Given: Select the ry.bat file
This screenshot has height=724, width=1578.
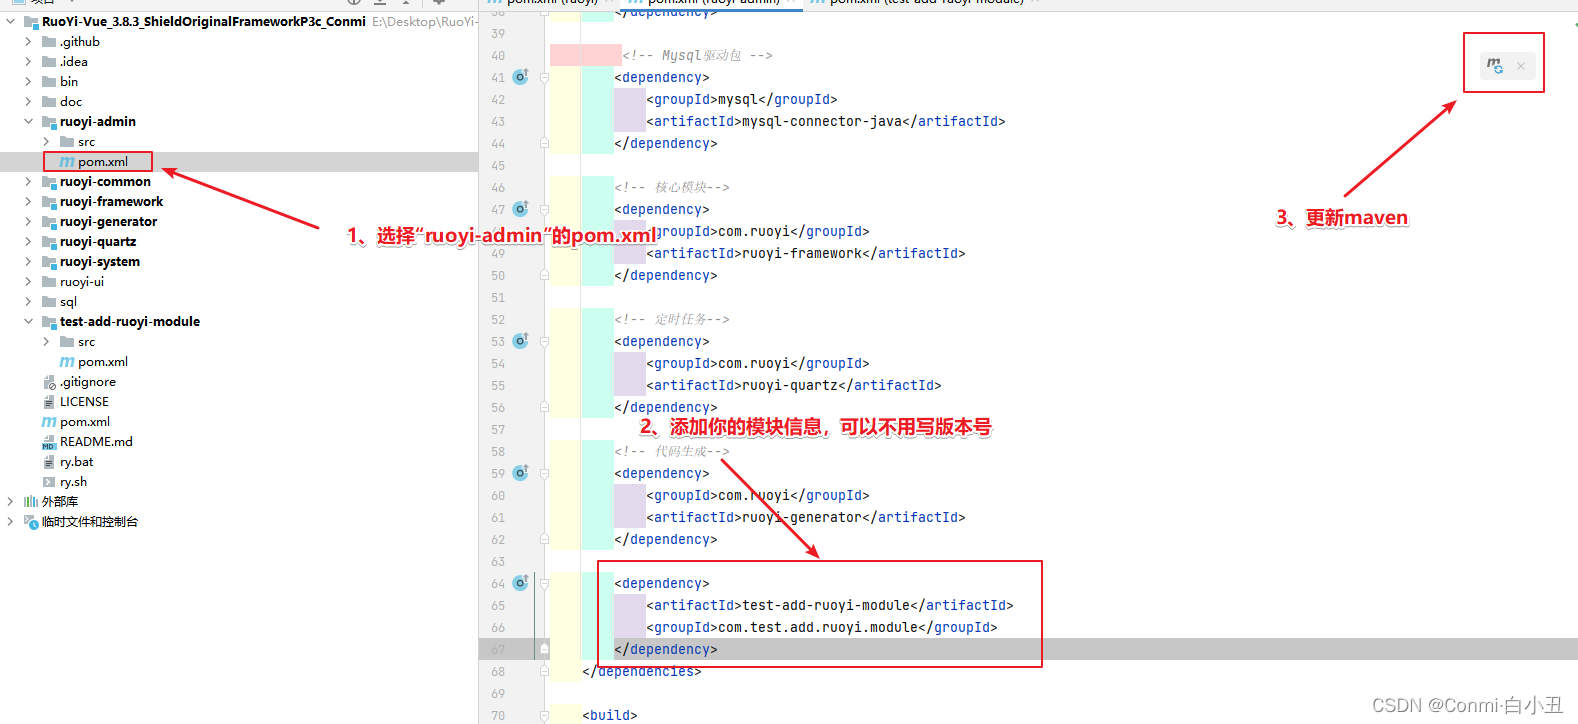Looking at the screenshot, I should coord(76,461).
